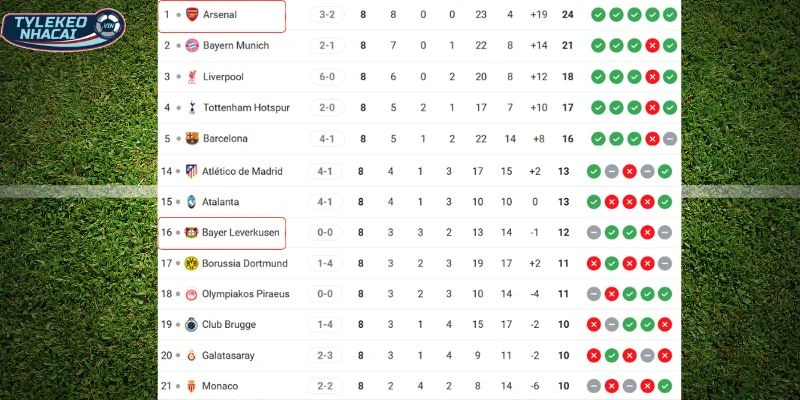Click Bayern Munich's red loss form icon
Viewport: 800px width, 400px height.
(651, 46)
